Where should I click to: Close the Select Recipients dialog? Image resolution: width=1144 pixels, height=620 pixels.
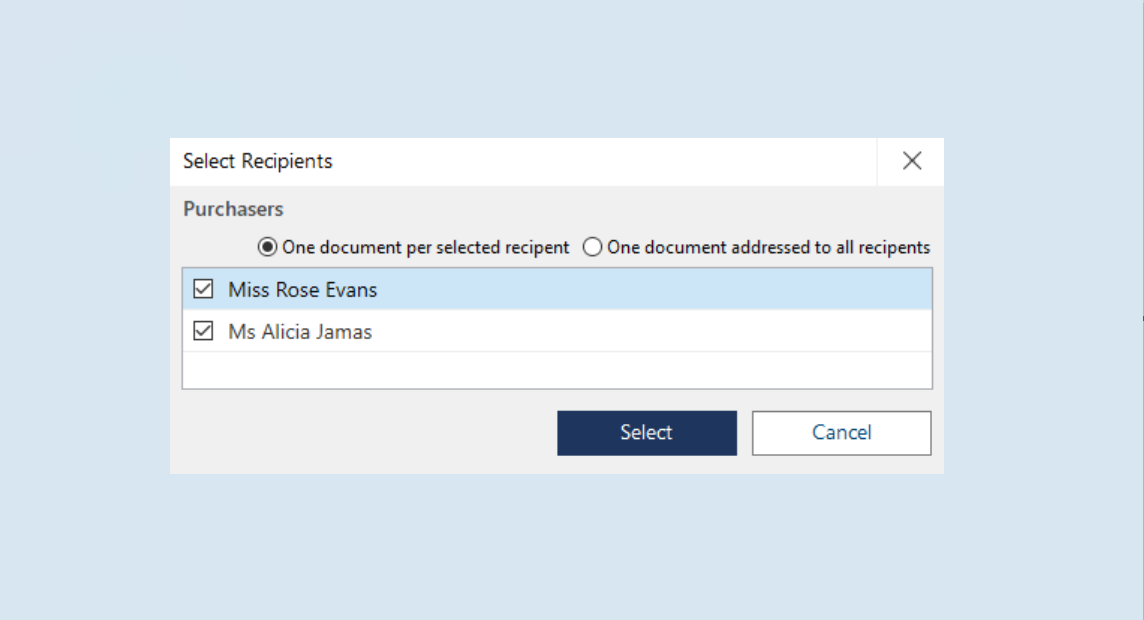coord(912,161)
